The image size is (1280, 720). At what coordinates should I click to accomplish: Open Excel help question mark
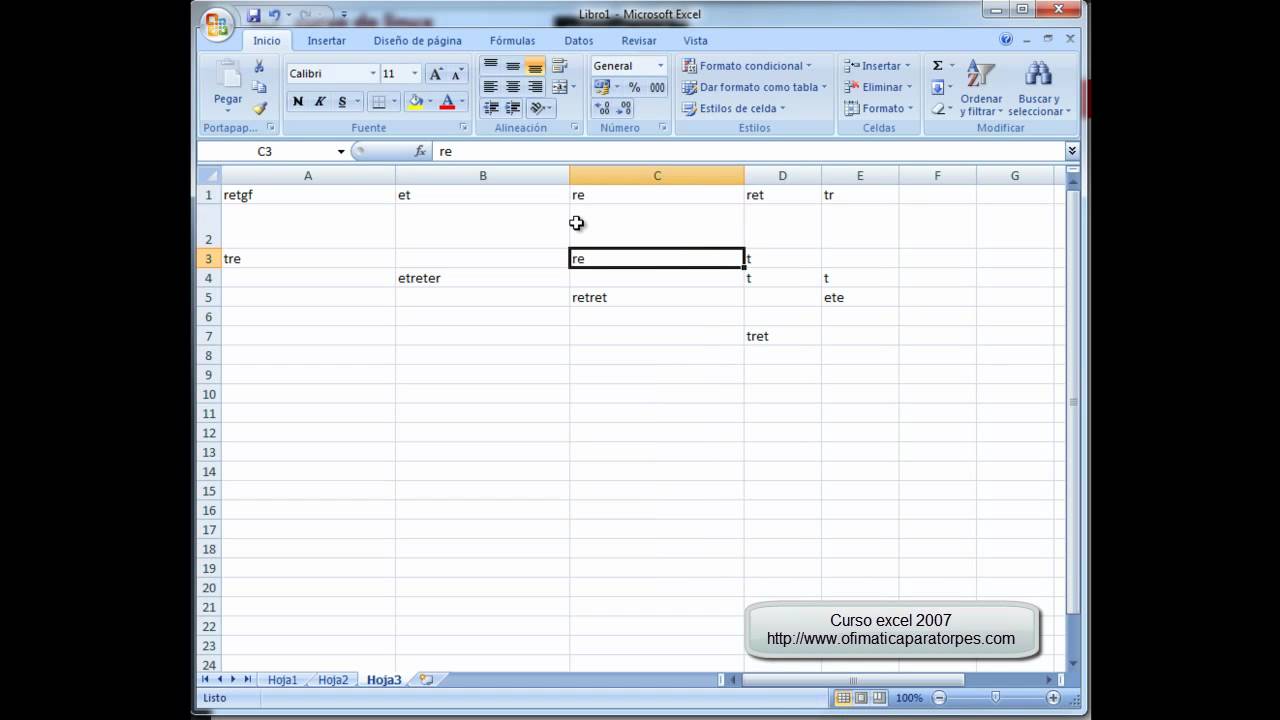tap(1006, 40)
